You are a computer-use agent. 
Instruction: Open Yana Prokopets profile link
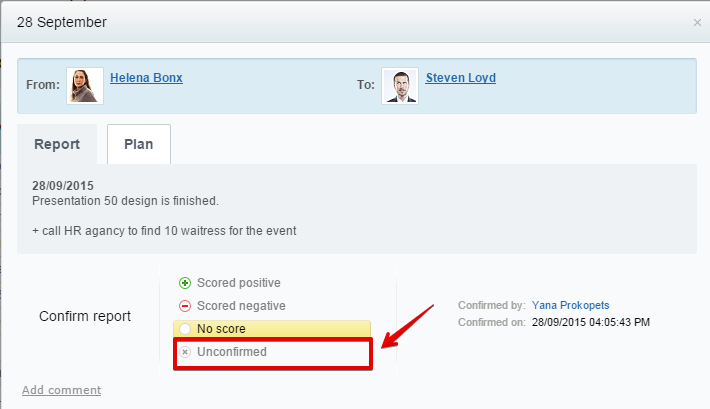(x=571, y=305)
